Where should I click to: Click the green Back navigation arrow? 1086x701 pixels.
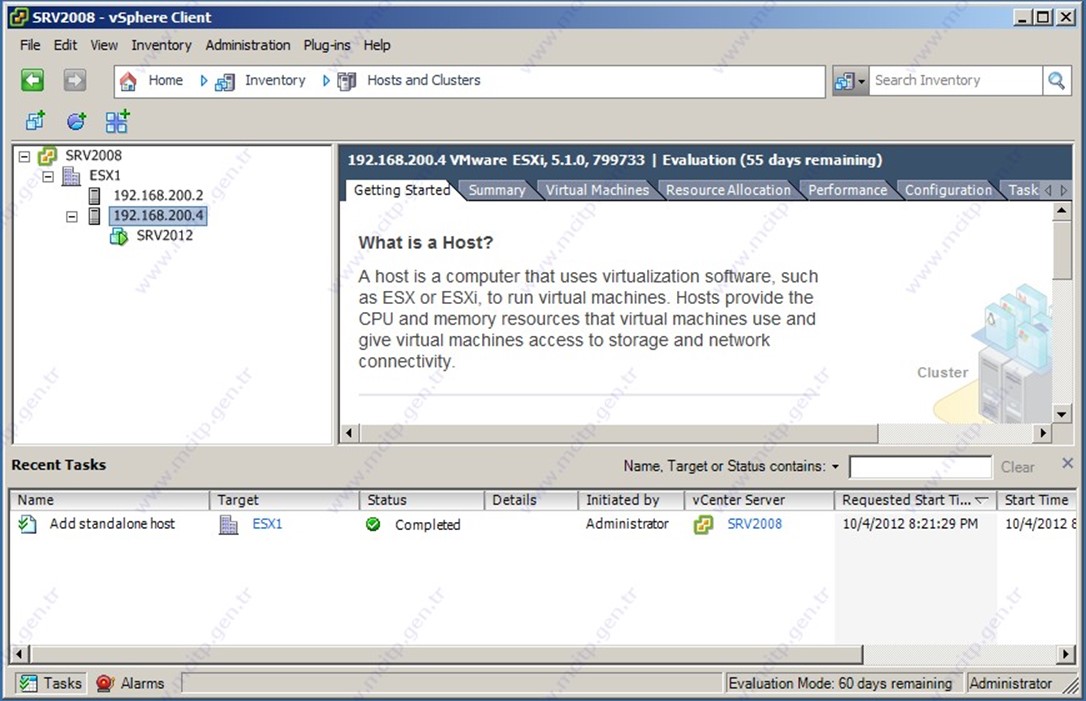pos(33,80)
